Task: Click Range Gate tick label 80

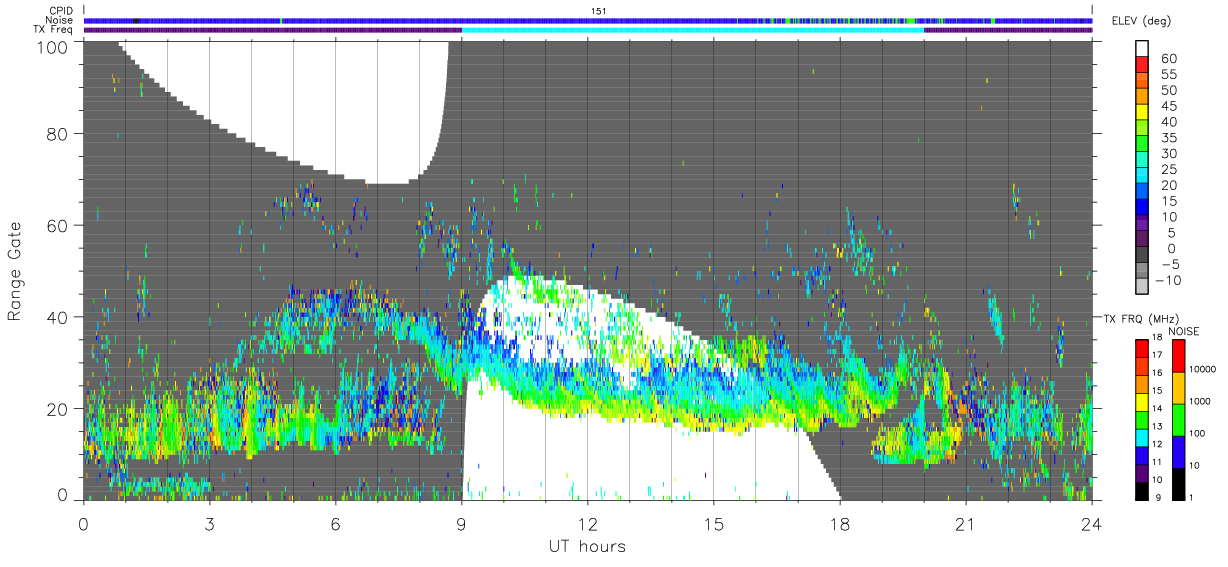Action: (x=57, y=133)
